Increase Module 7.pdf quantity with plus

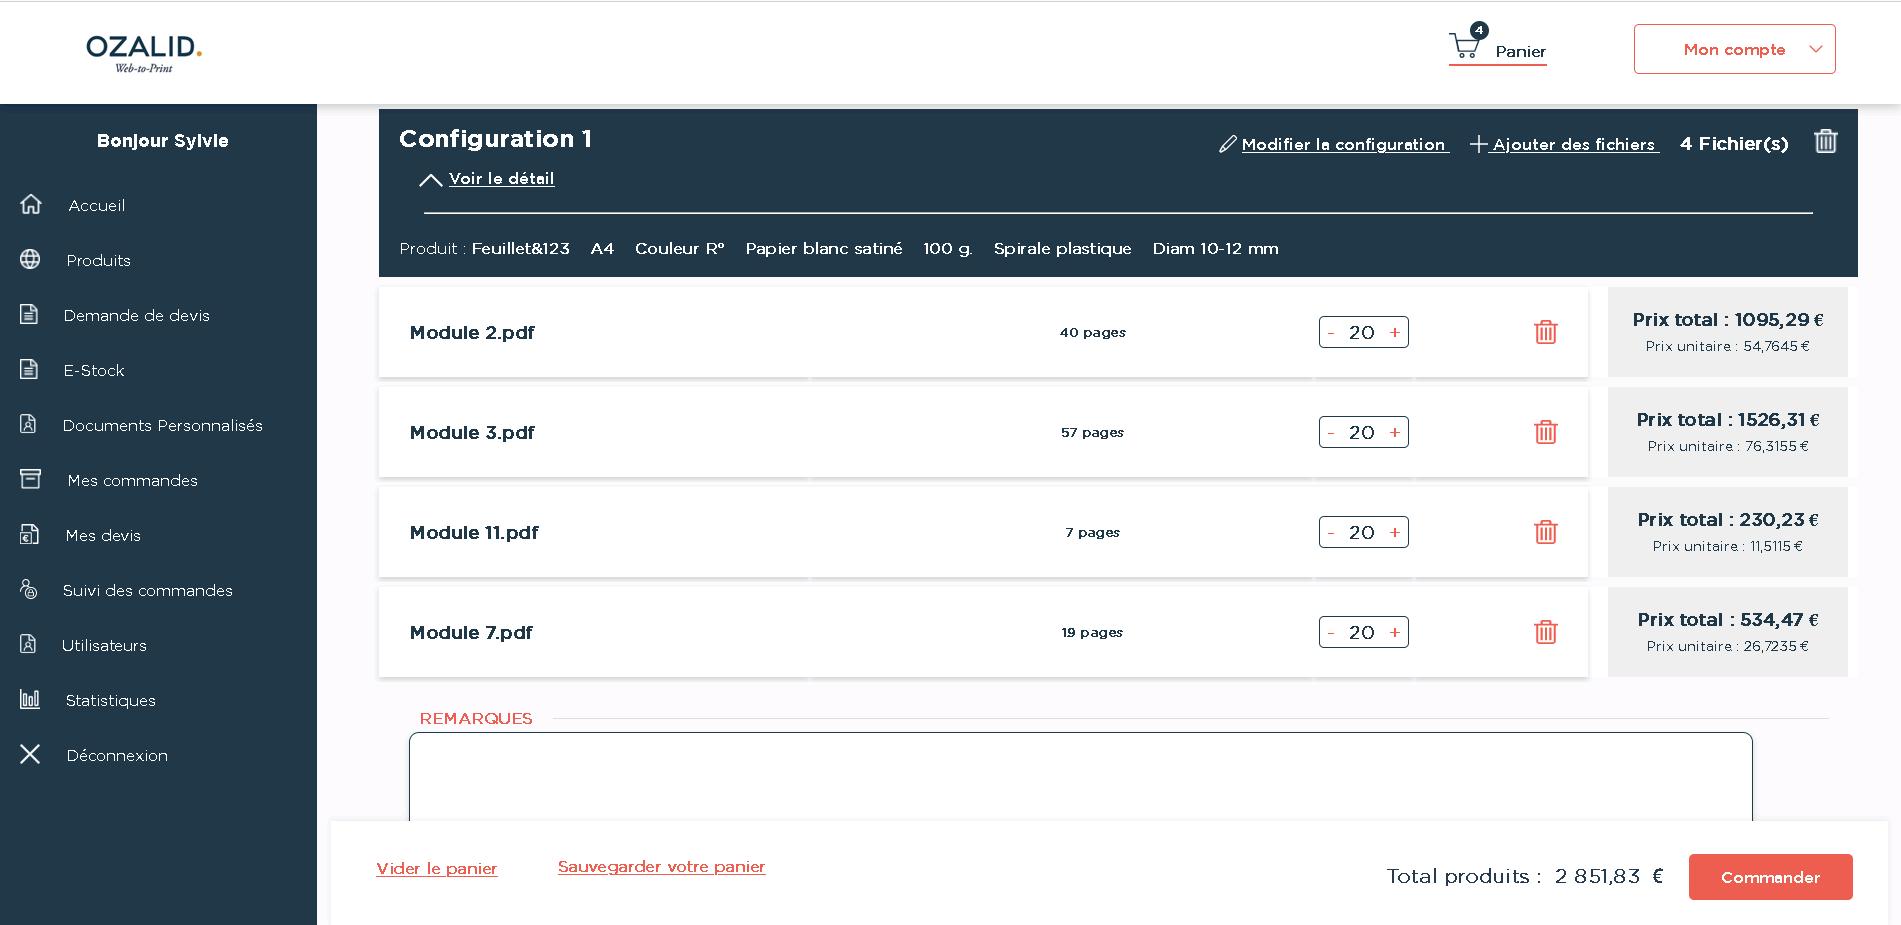tap(1394, 633)
